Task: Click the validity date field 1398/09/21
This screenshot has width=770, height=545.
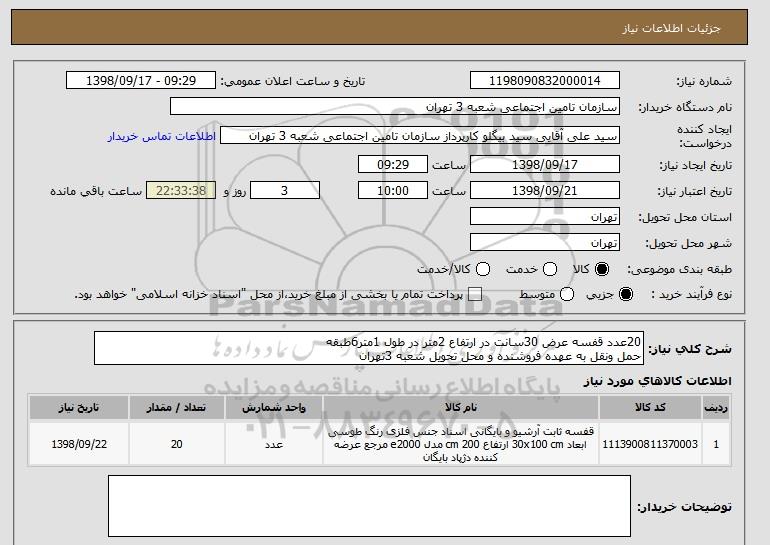Action: pos(545,191)
